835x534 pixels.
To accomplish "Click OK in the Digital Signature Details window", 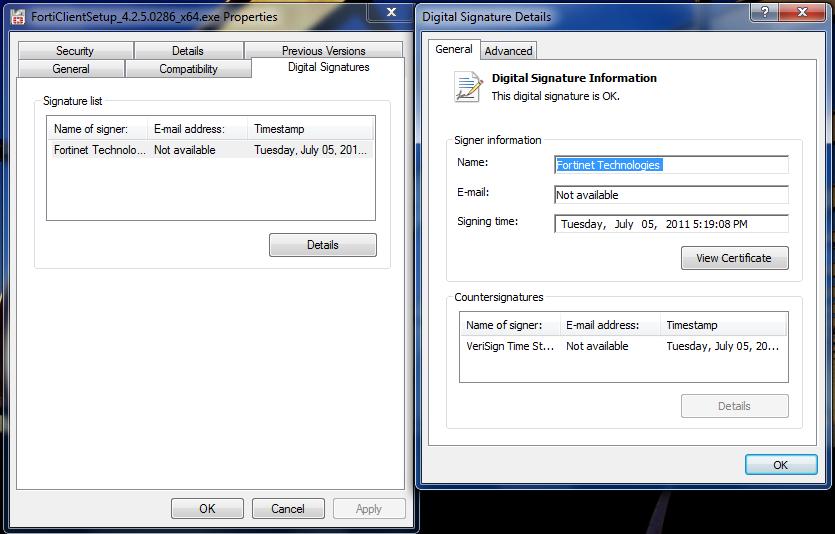I will (x=781, y=465).
